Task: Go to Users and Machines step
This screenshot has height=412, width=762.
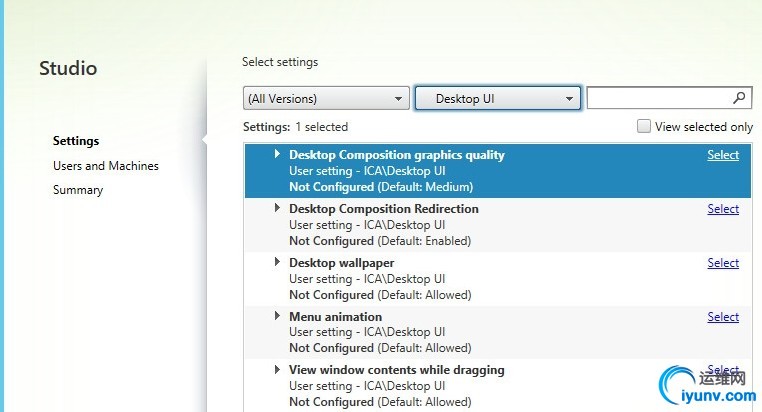Action: click(x=106, y=166)
